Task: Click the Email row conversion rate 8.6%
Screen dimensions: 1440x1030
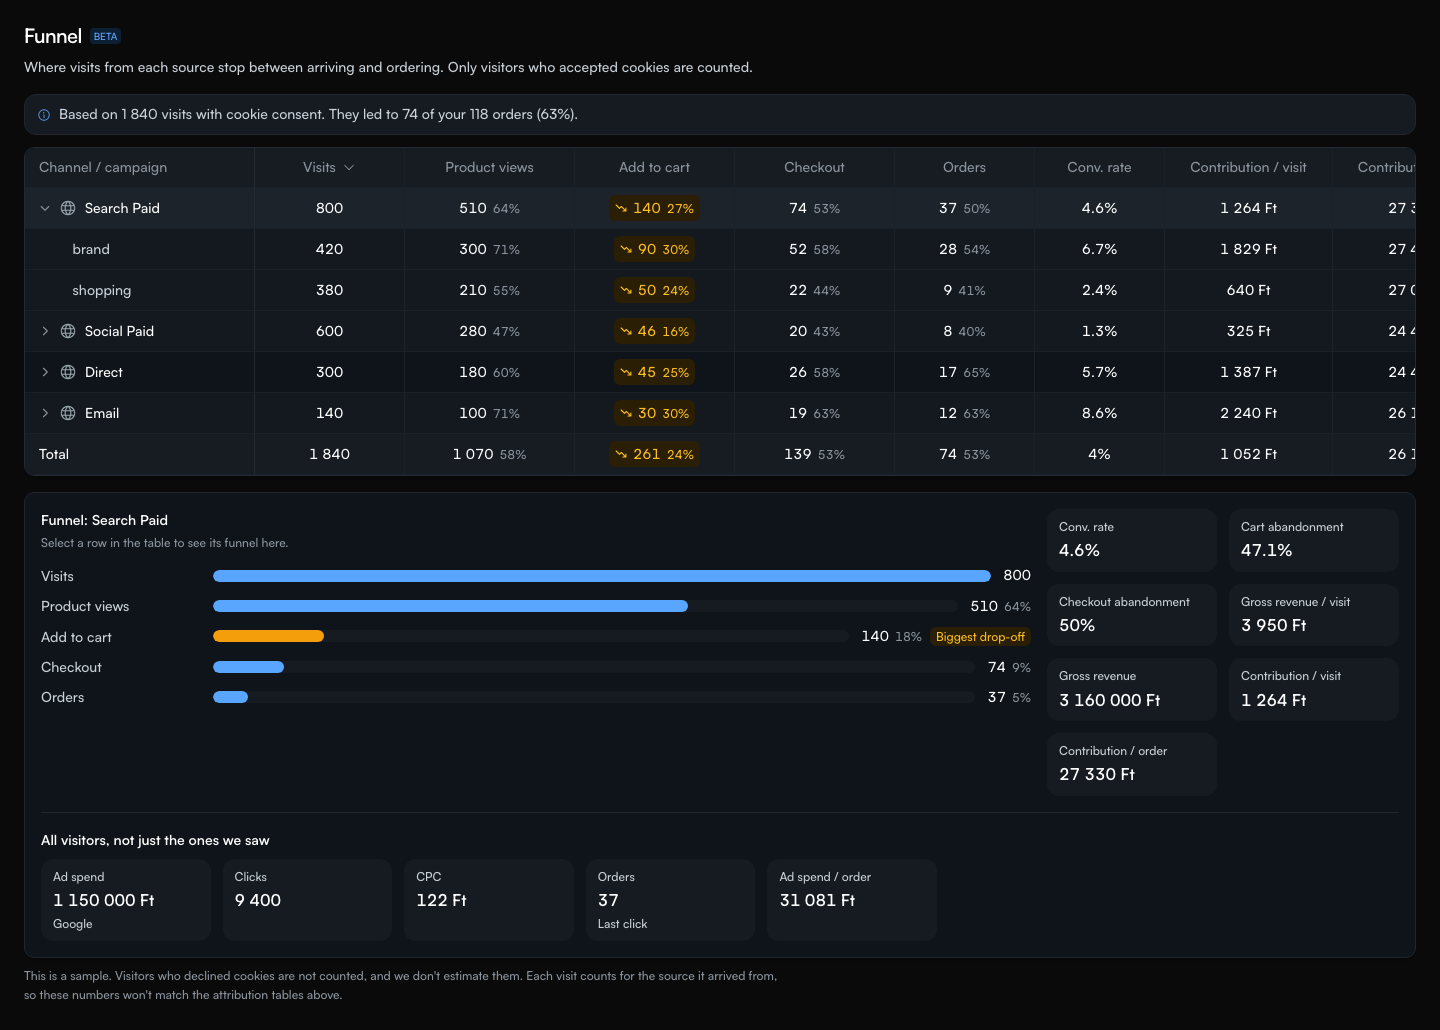Action: tap(1099, 413)
